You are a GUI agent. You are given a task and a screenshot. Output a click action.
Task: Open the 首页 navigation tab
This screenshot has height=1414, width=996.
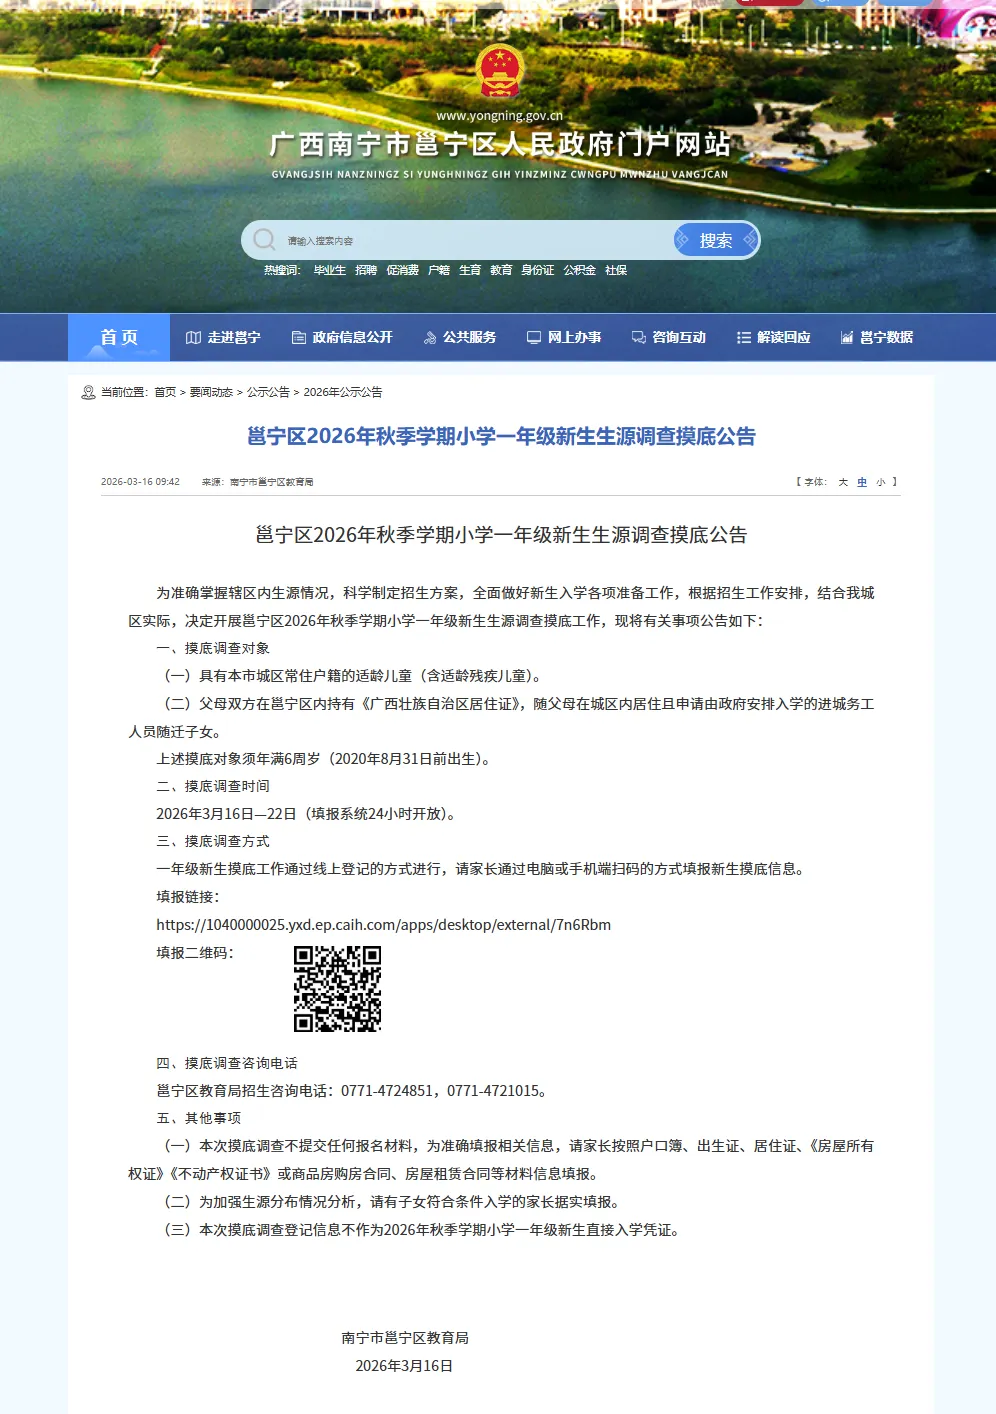coord(119,338)
